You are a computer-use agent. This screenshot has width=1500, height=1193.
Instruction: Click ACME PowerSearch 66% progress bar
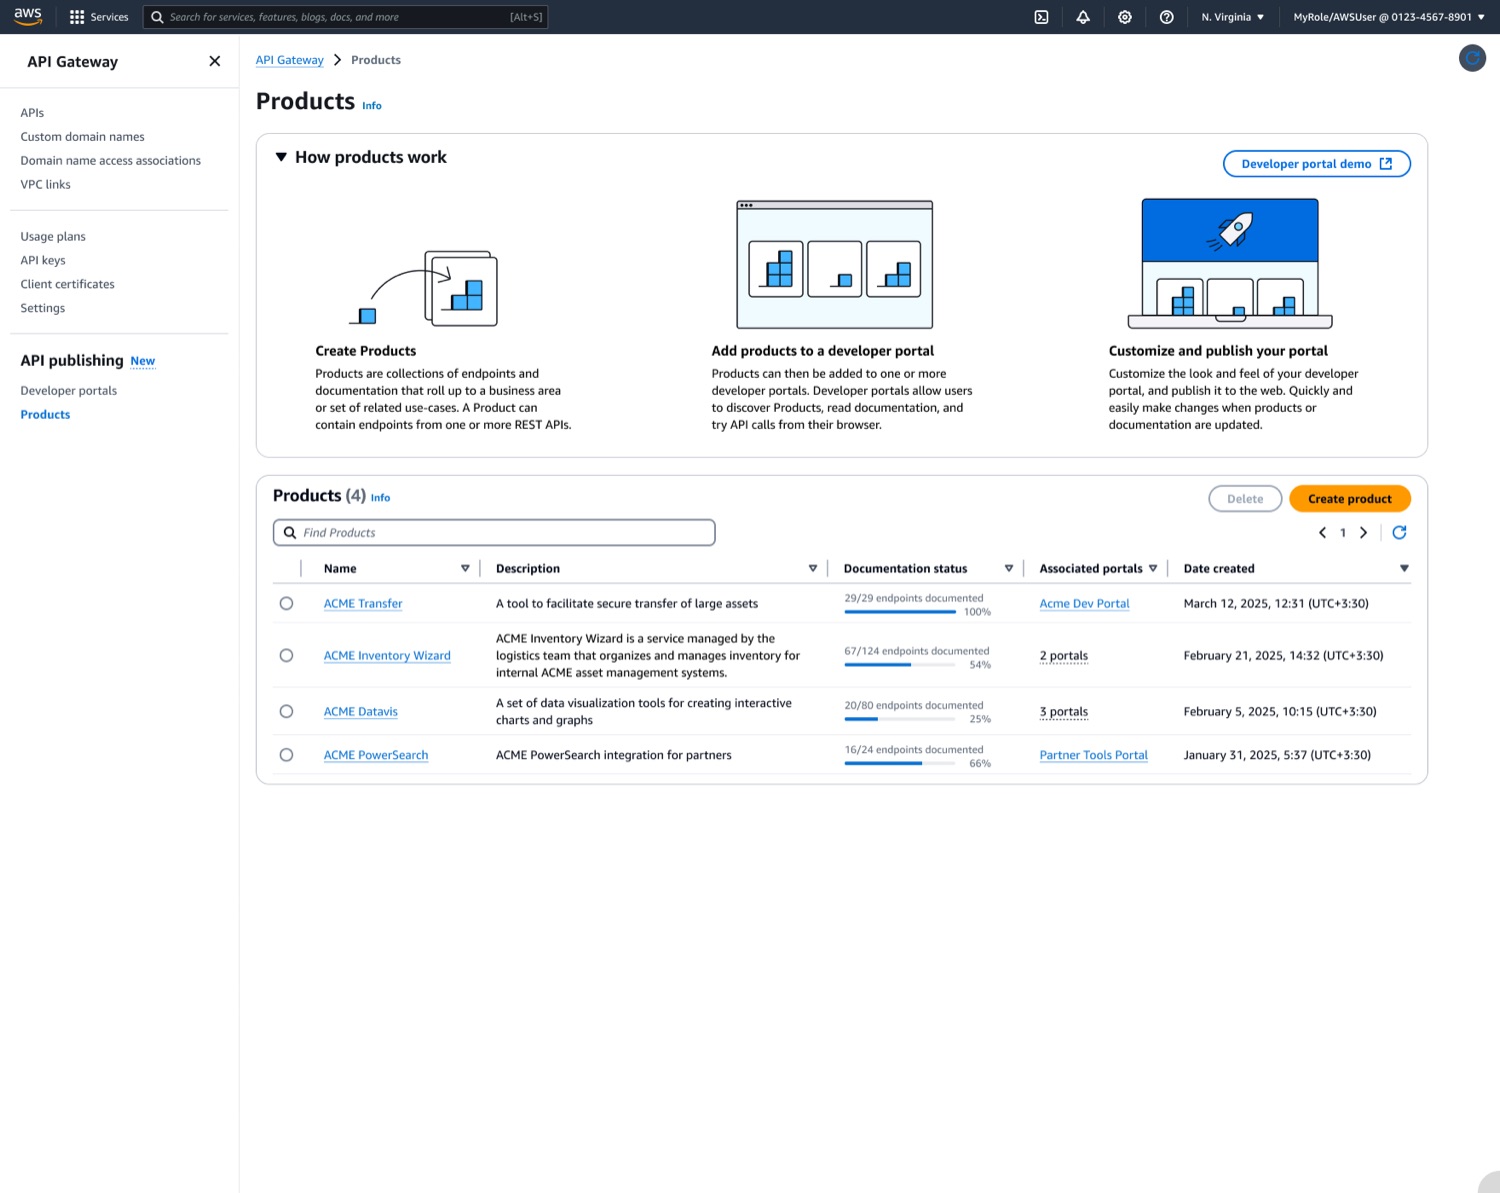(x=900, y=763)
